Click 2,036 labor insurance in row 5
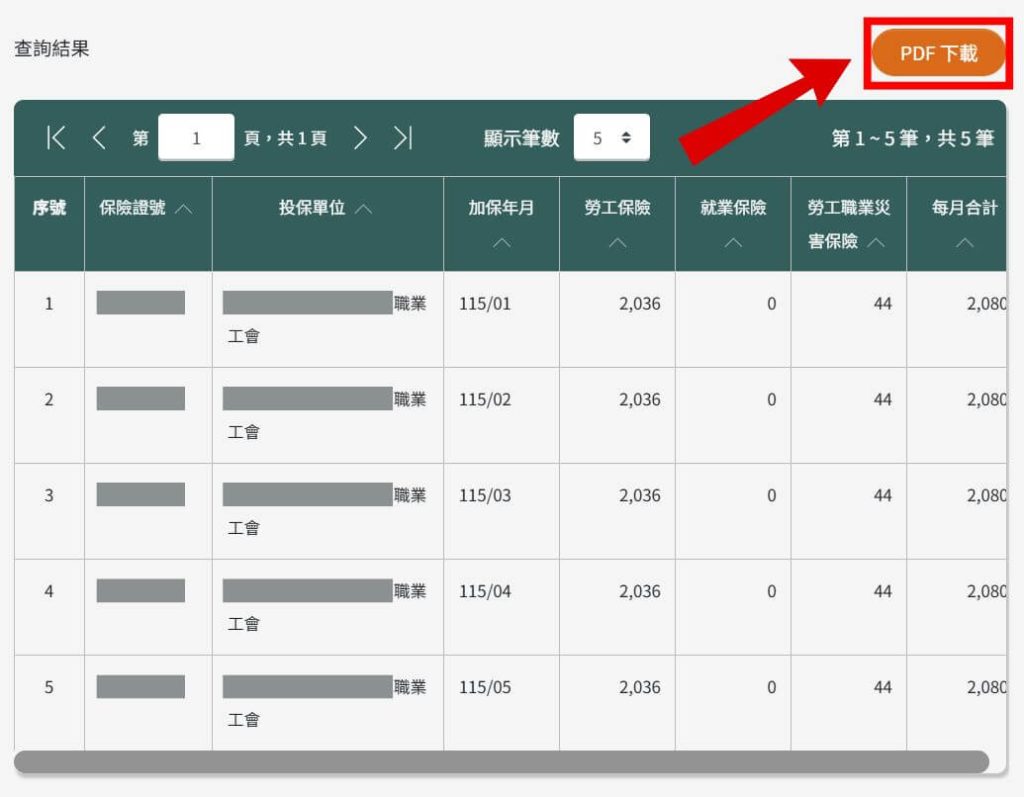 point(639,688)
